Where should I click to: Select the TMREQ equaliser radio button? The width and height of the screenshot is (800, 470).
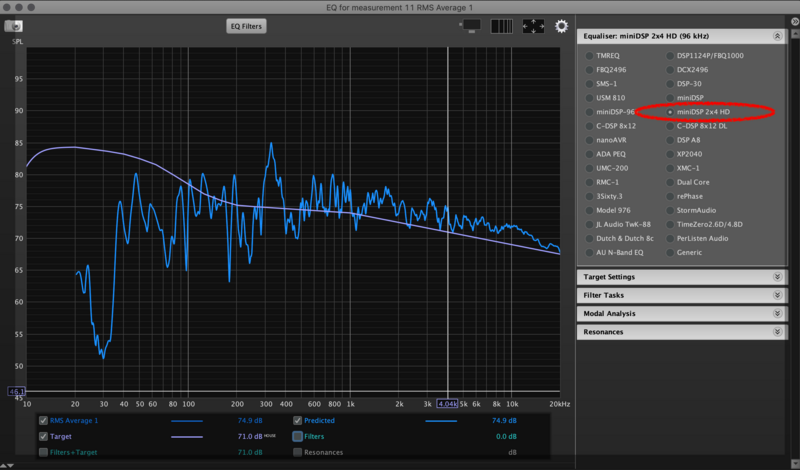[588, 56]
